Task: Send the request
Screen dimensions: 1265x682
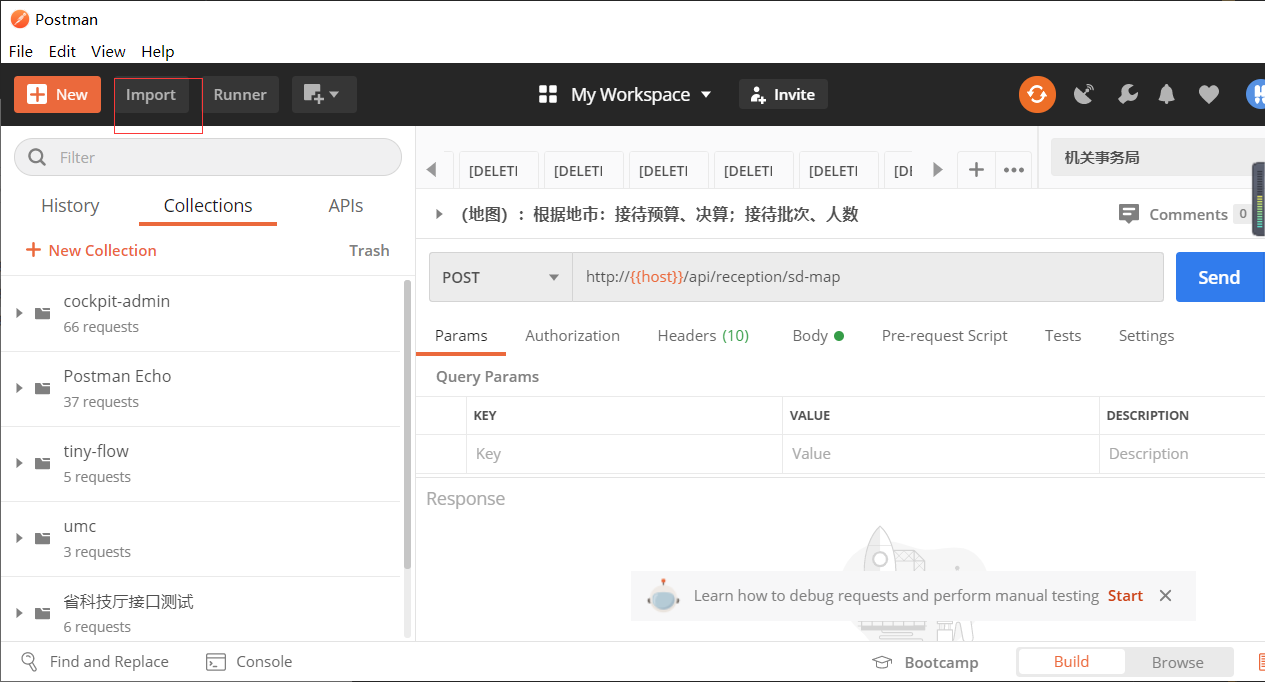Action: tap(1219, 277)
